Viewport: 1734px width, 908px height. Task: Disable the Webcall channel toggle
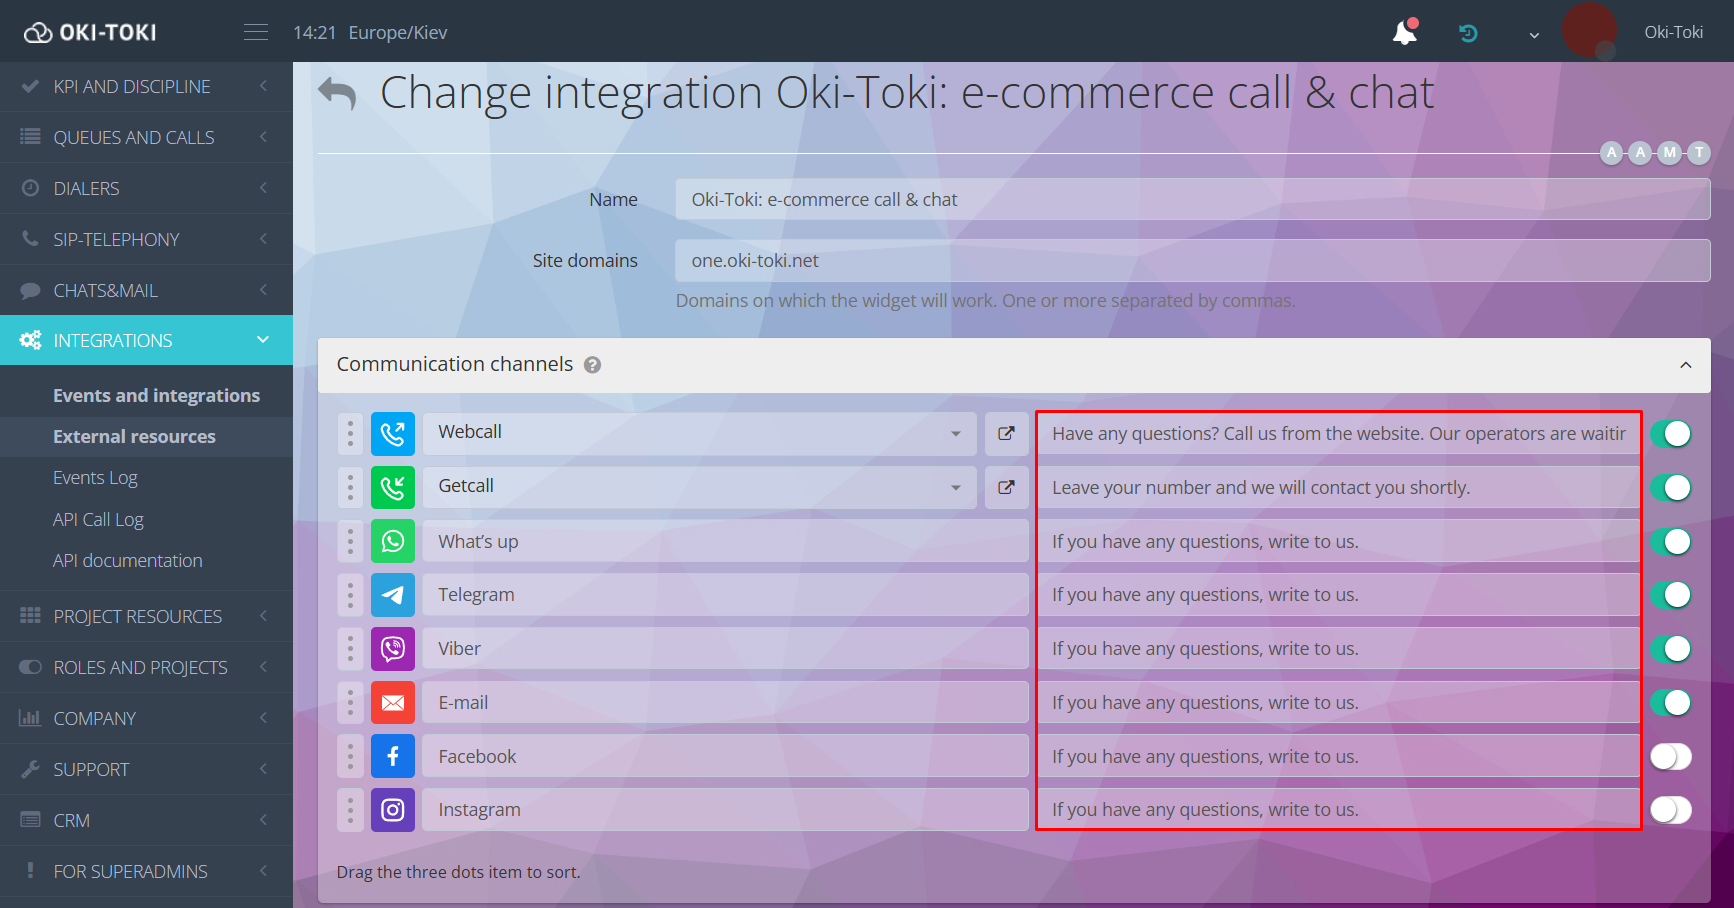(x=1670, y=434)
